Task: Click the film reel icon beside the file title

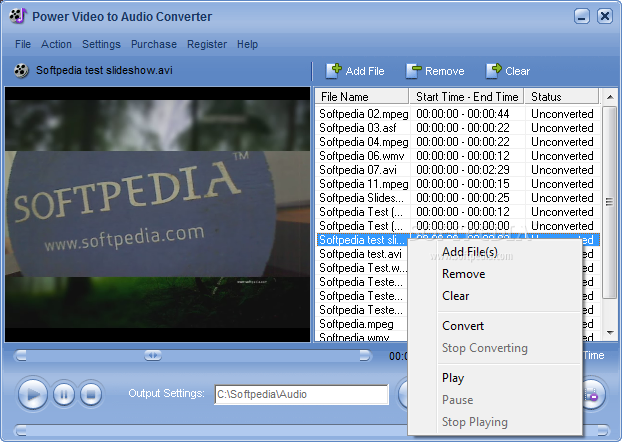Action: click(x=21, y=71)
